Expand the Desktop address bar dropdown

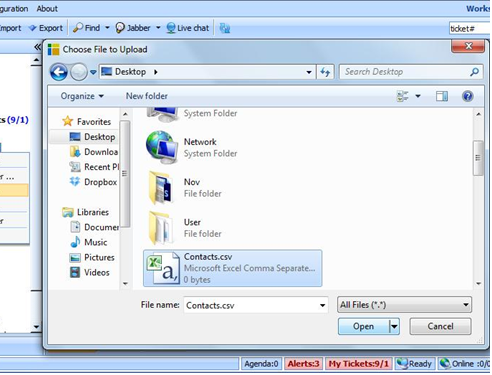click(x=309, y=72)
